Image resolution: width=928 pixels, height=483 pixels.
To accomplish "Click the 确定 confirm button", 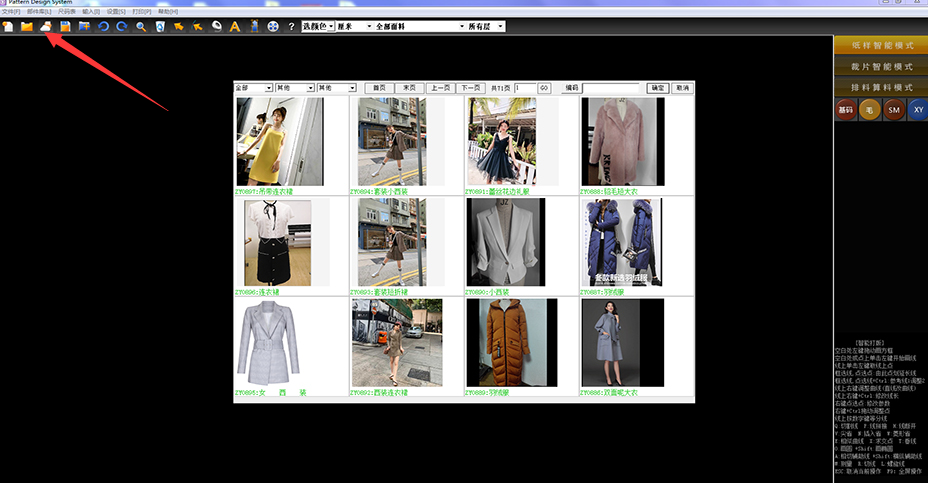I will coord(657,88).
